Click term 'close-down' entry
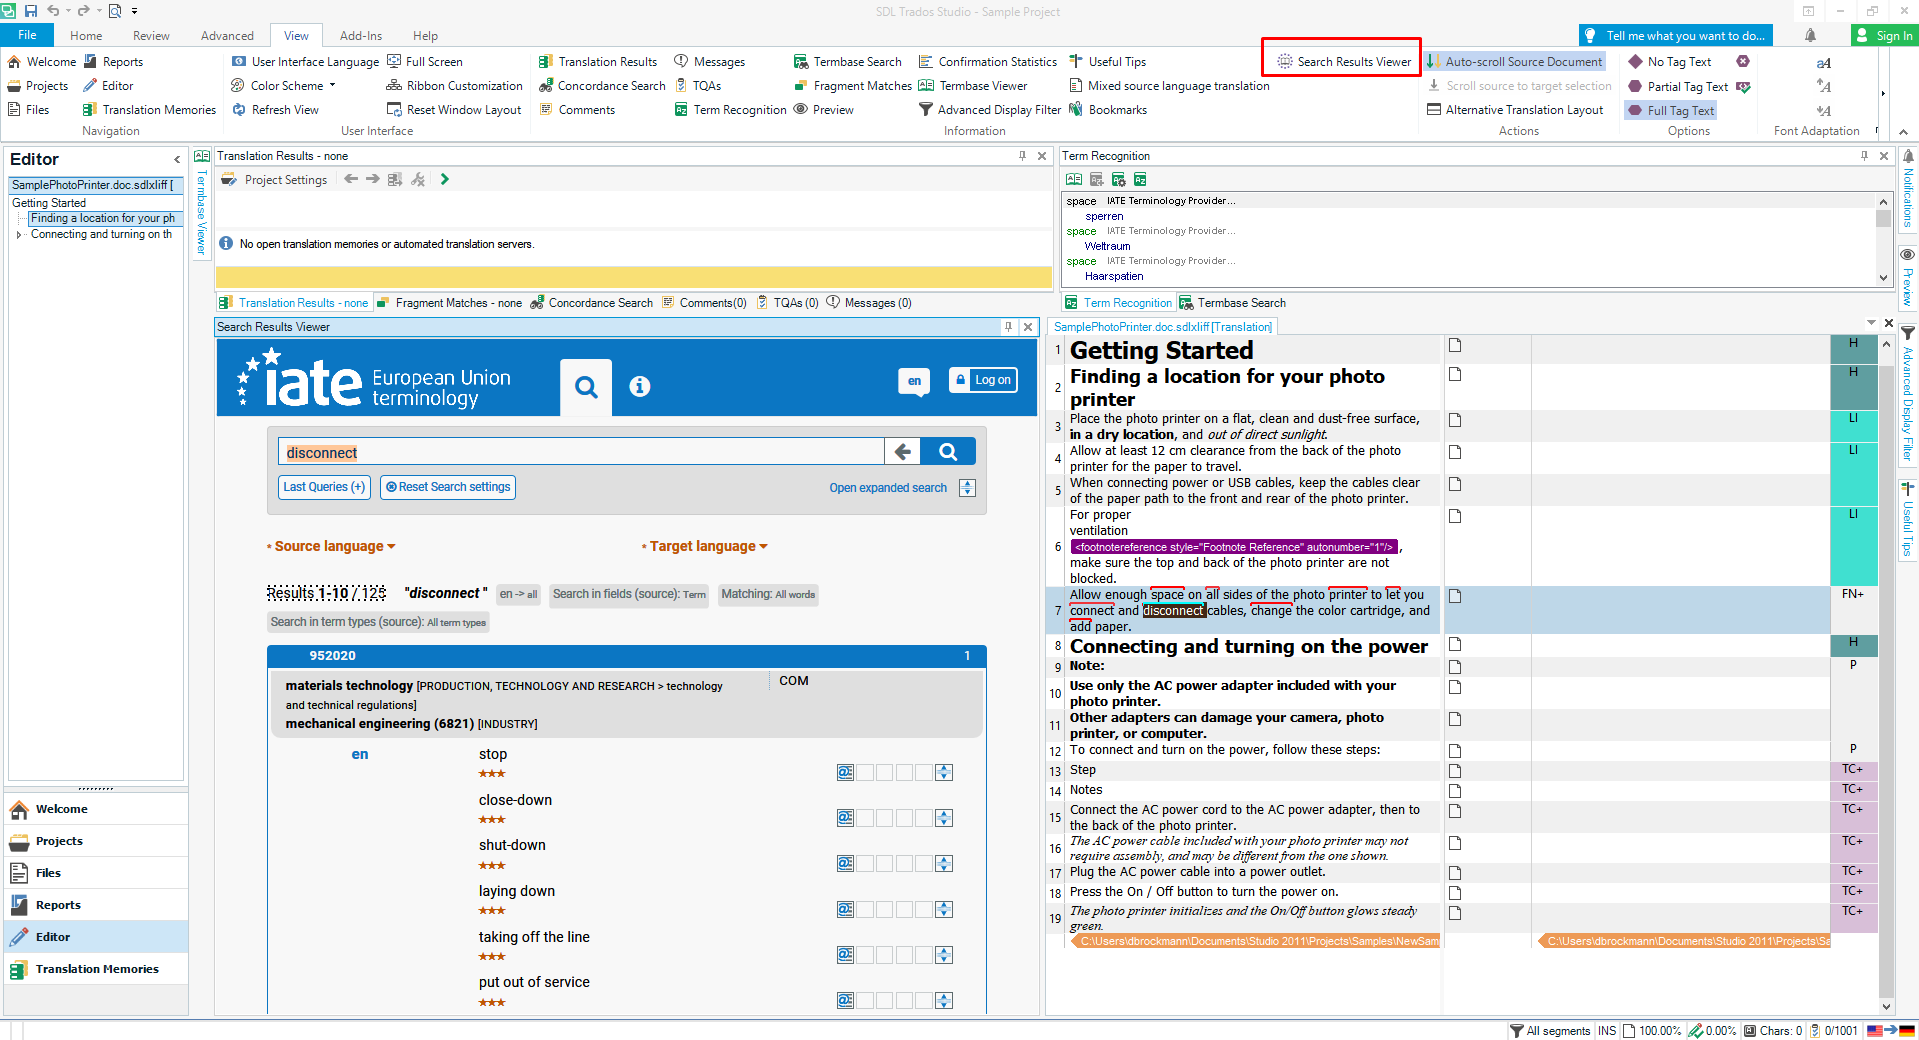 click(515, 800)
